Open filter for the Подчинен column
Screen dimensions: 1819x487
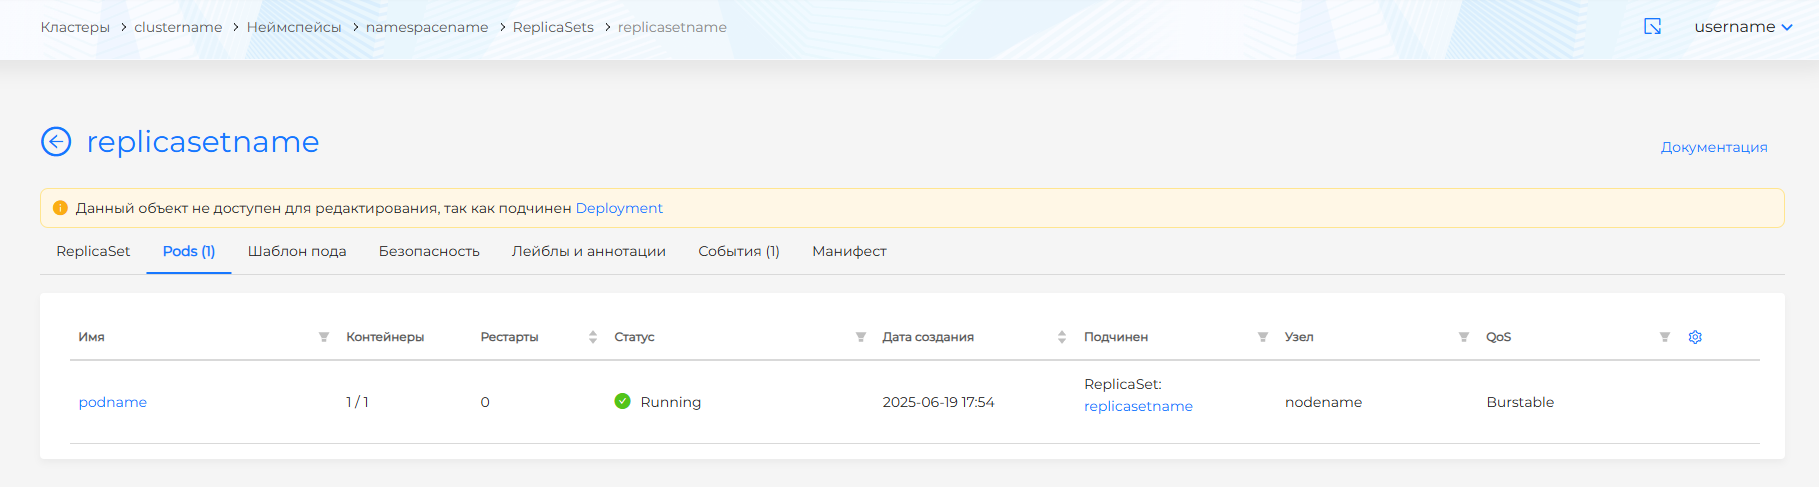point(1262,337)
